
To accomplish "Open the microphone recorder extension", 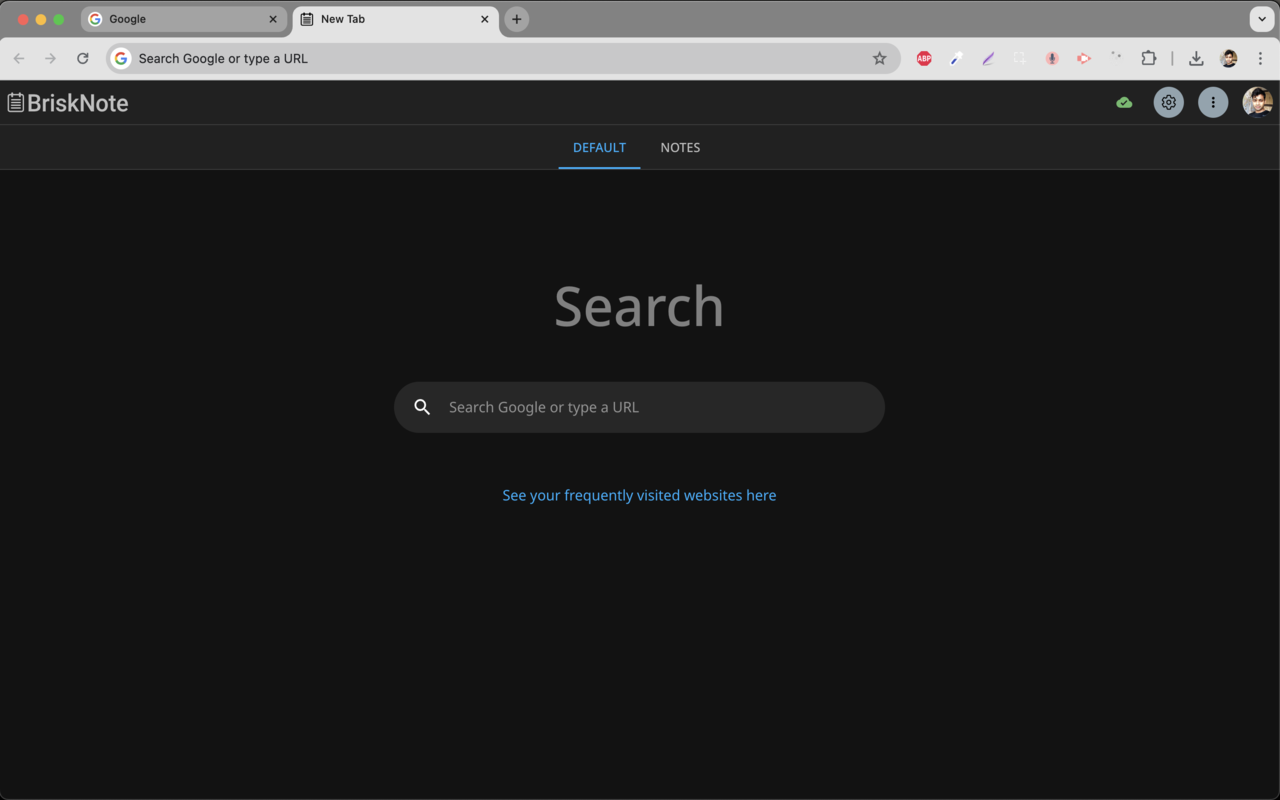I will [1052, 58].
